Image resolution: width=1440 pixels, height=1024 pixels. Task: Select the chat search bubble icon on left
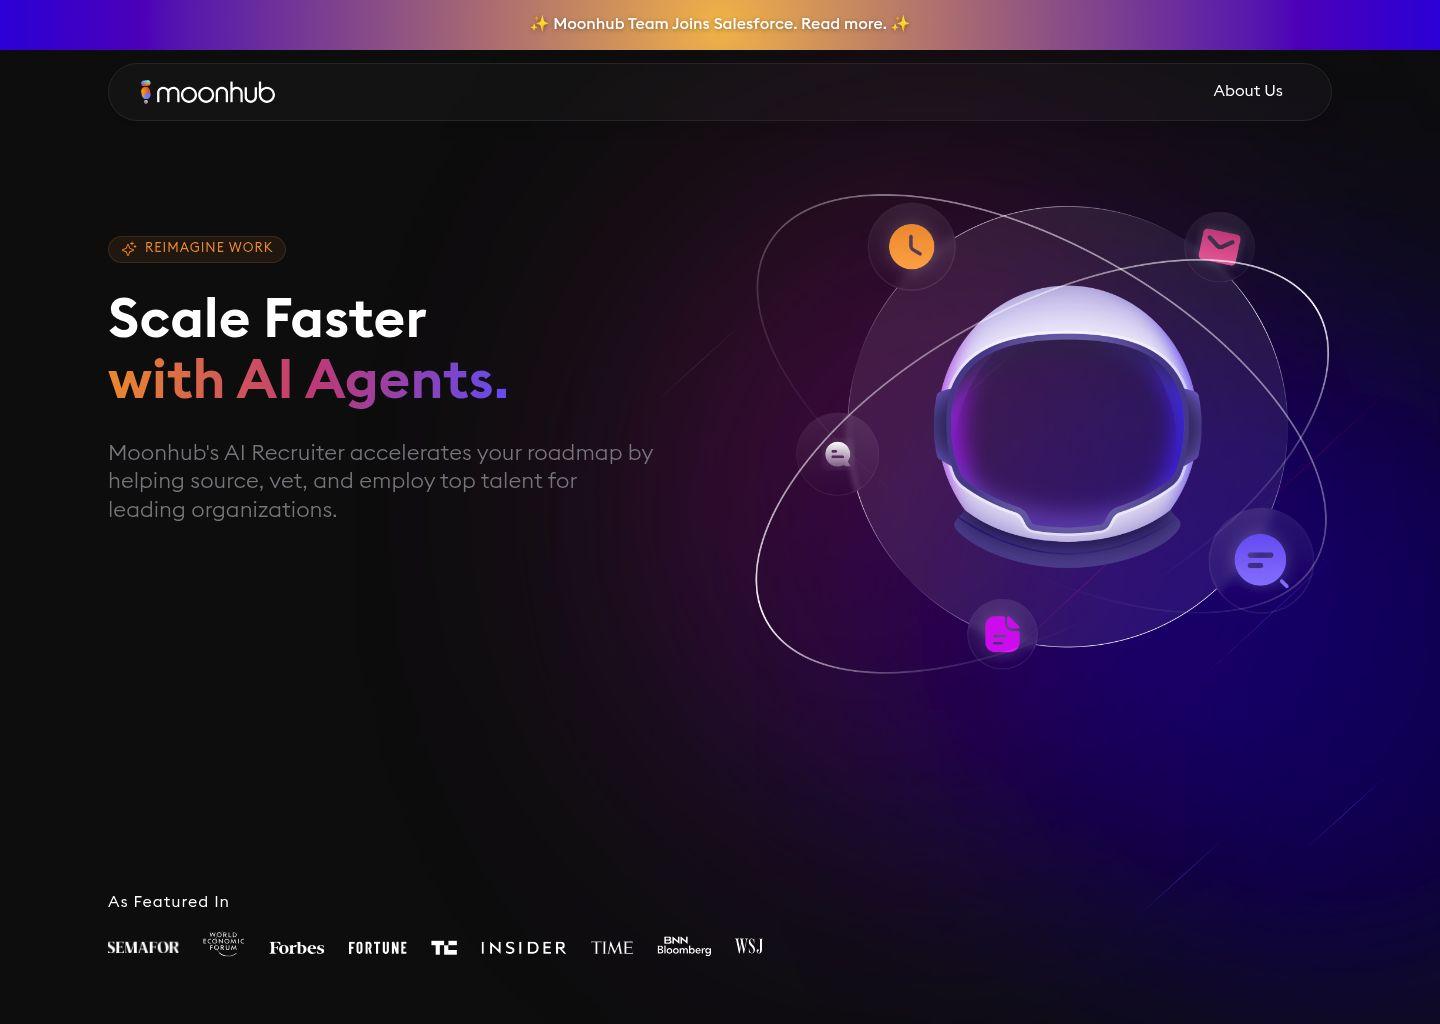tap(837, 454)
